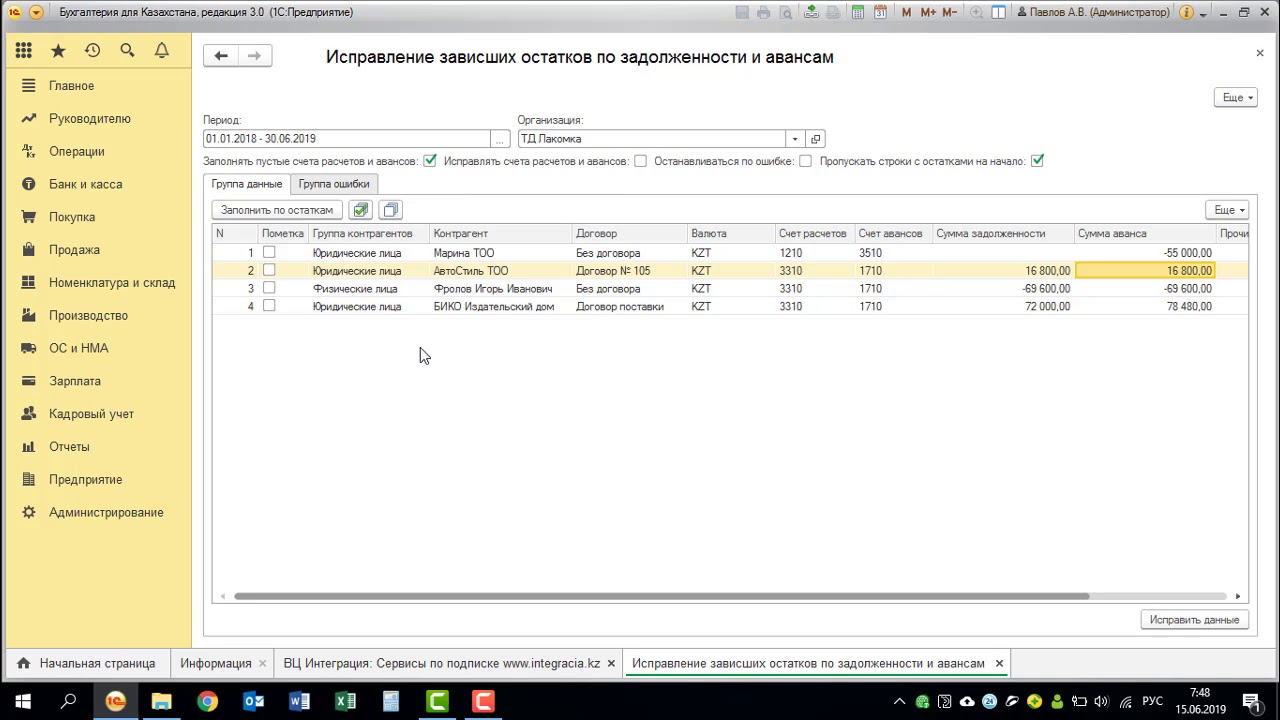Check the mark box for БИКО Издательский дом
This screenshot has height=720, width=1280.
coord(269,306)
